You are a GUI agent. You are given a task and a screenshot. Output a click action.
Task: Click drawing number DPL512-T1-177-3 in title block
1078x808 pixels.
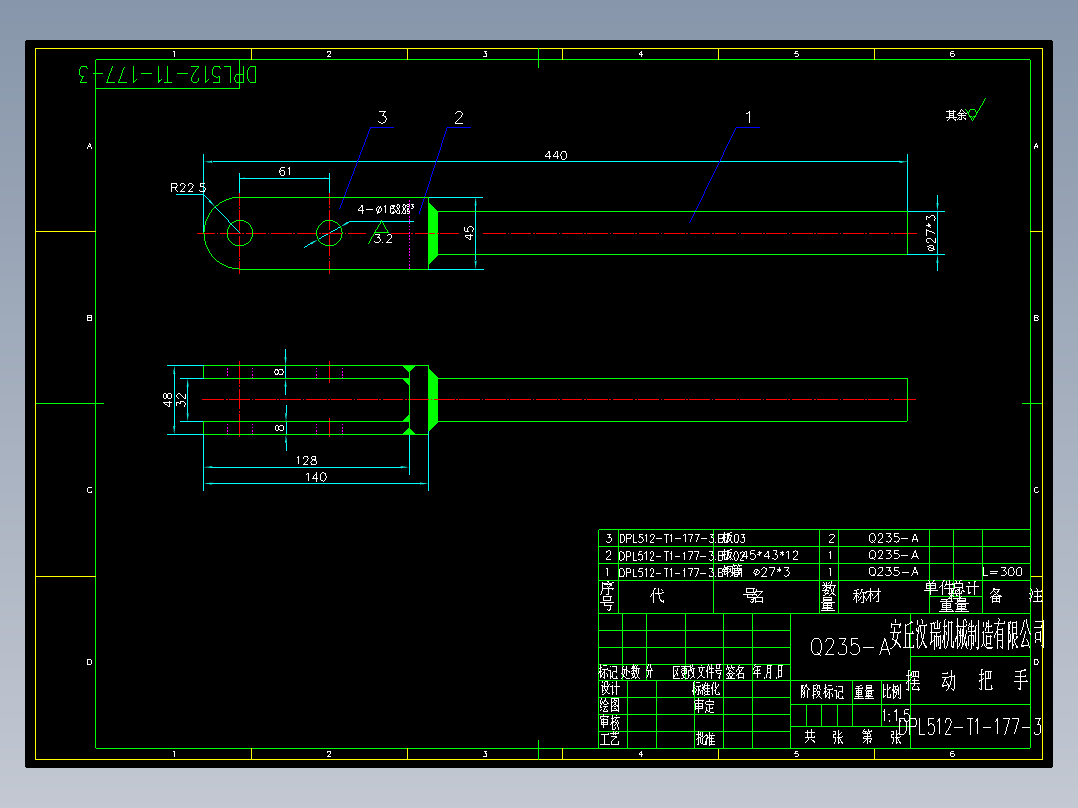[970, 726]
